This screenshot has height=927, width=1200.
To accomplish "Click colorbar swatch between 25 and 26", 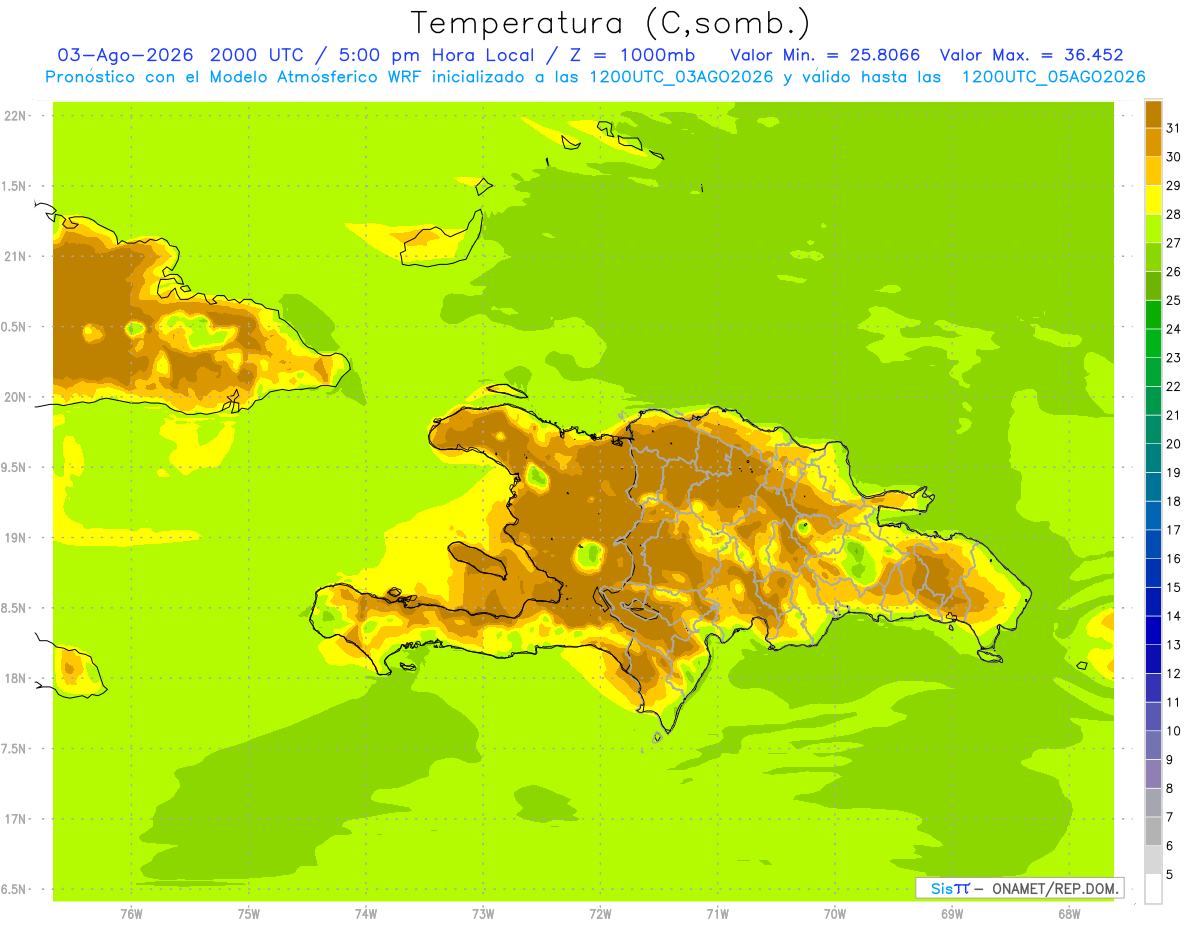I will [x=1153, y=286].
